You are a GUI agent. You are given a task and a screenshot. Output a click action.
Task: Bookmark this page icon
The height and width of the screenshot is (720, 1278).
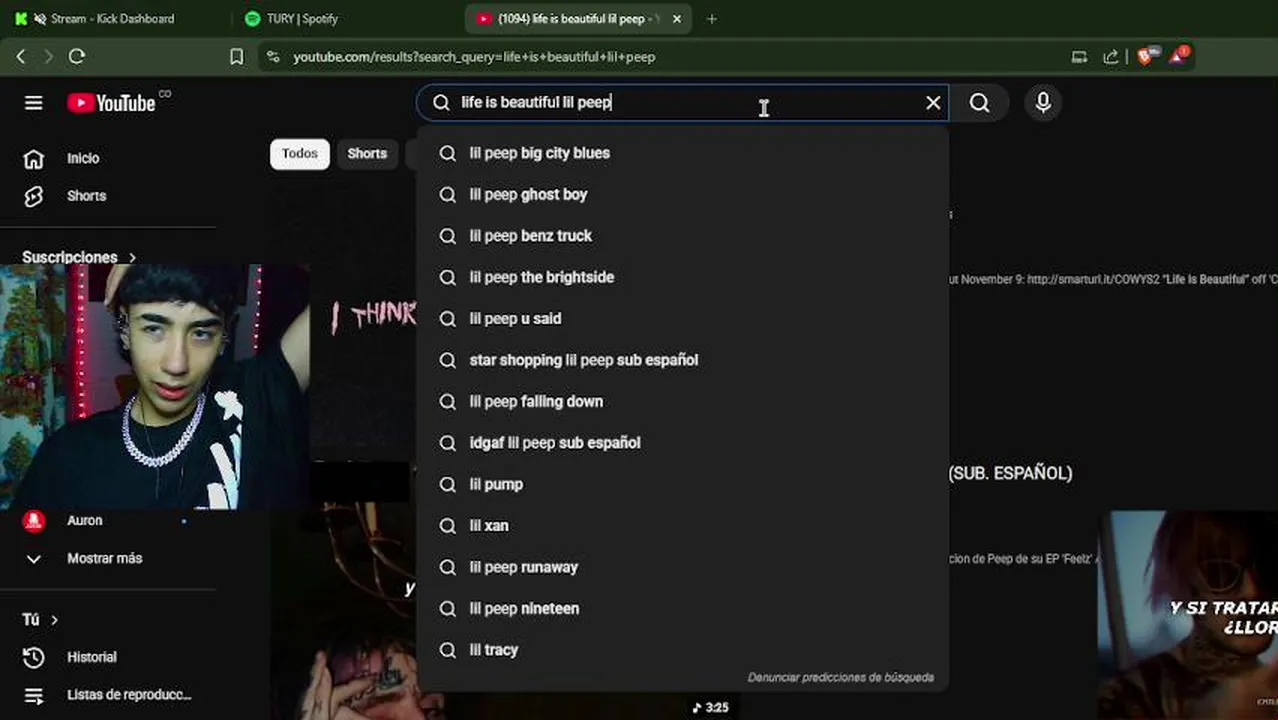(x=237, y=57)
